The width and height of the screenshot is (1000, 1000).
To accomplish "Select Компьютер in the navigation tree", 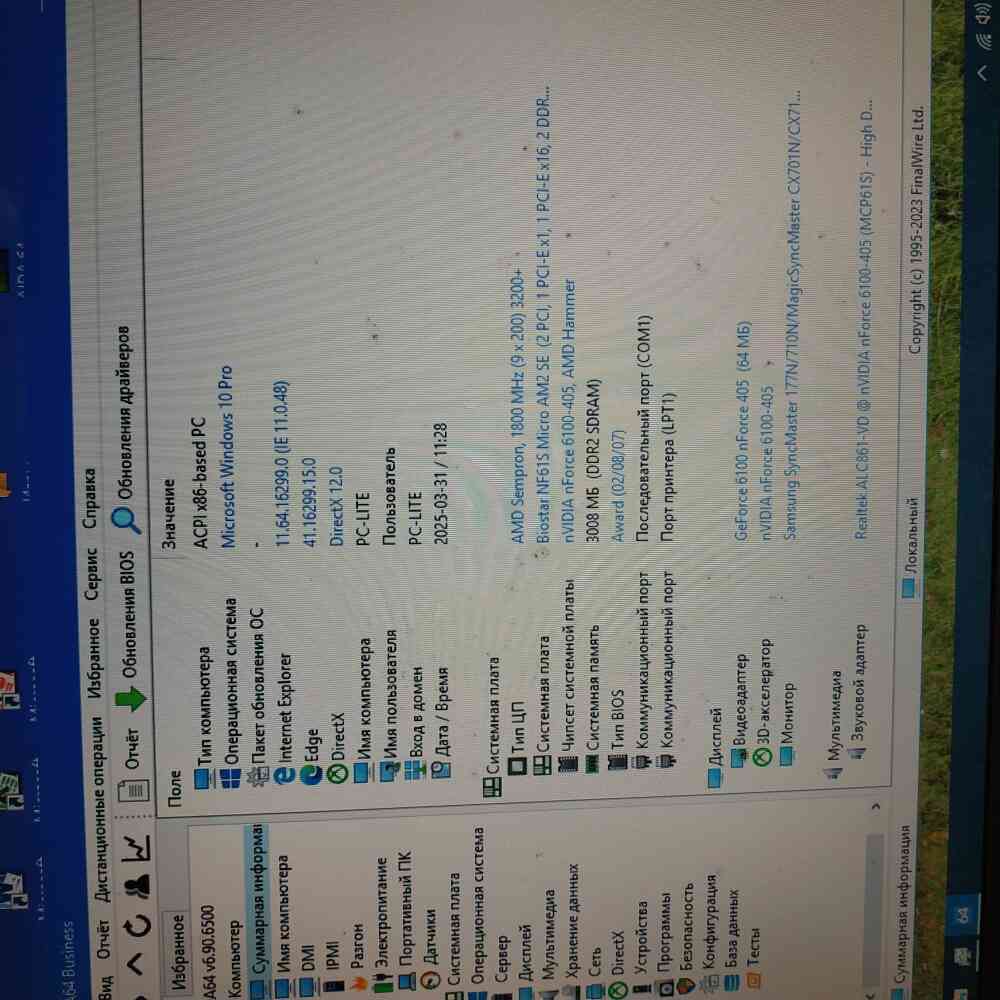I will click(x=233, y=957).
